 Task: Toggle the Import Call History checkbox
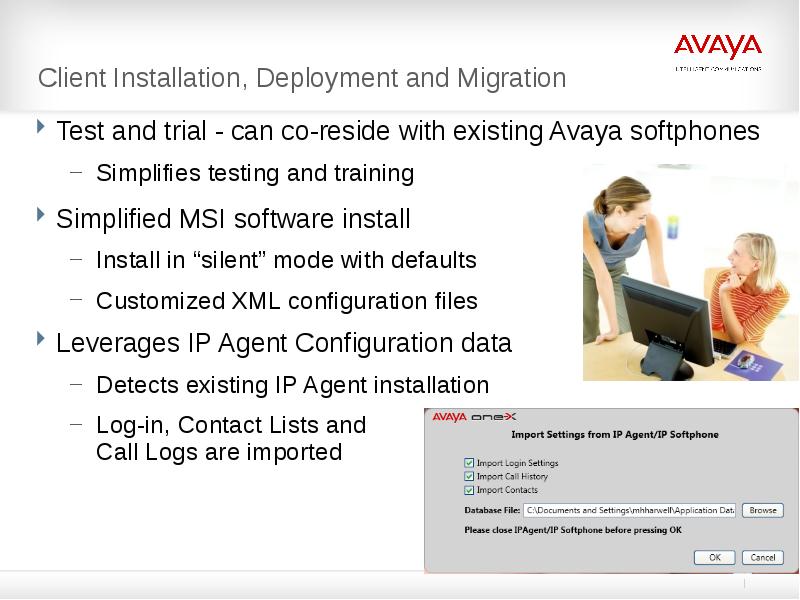(469, 477)
